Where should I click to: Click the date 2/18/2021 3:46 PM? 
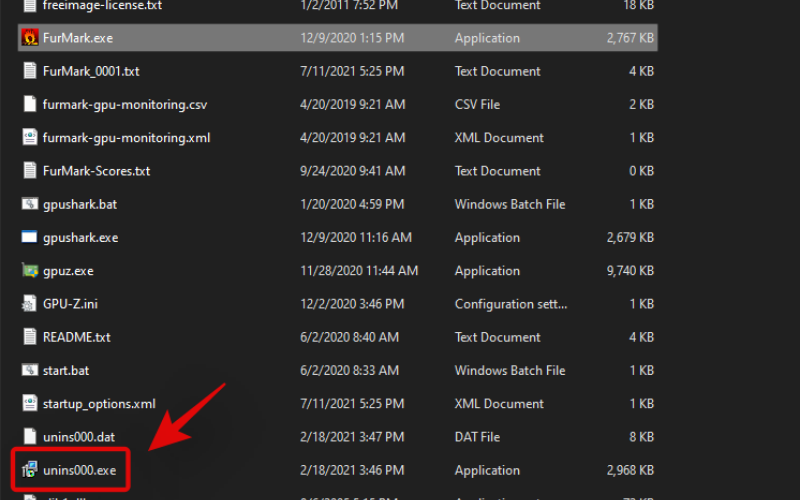click(x=352, y=470)
